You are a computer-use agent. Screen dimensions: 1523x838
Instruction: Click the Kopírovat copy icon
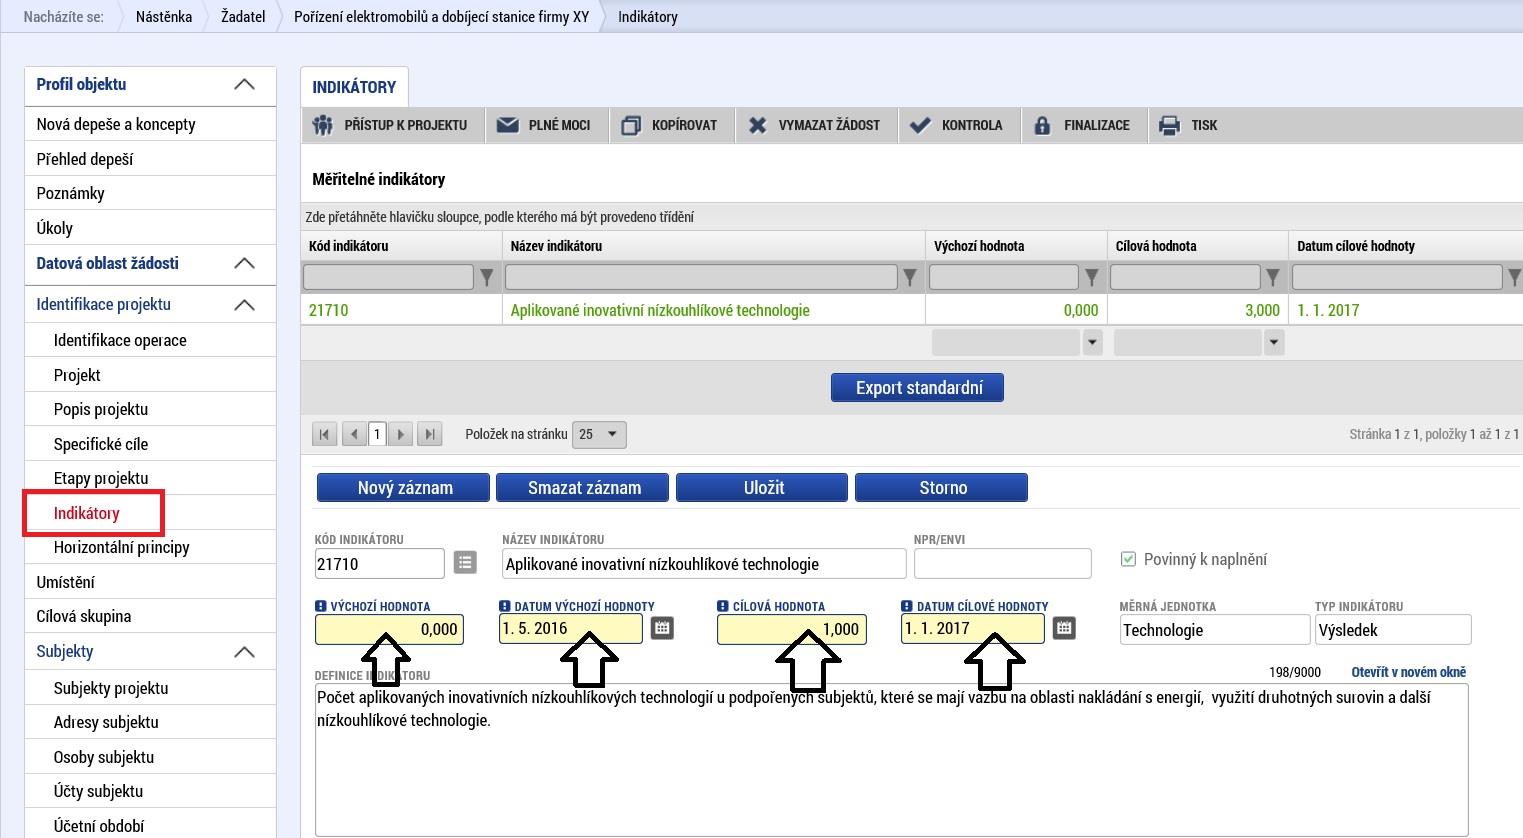631,125
